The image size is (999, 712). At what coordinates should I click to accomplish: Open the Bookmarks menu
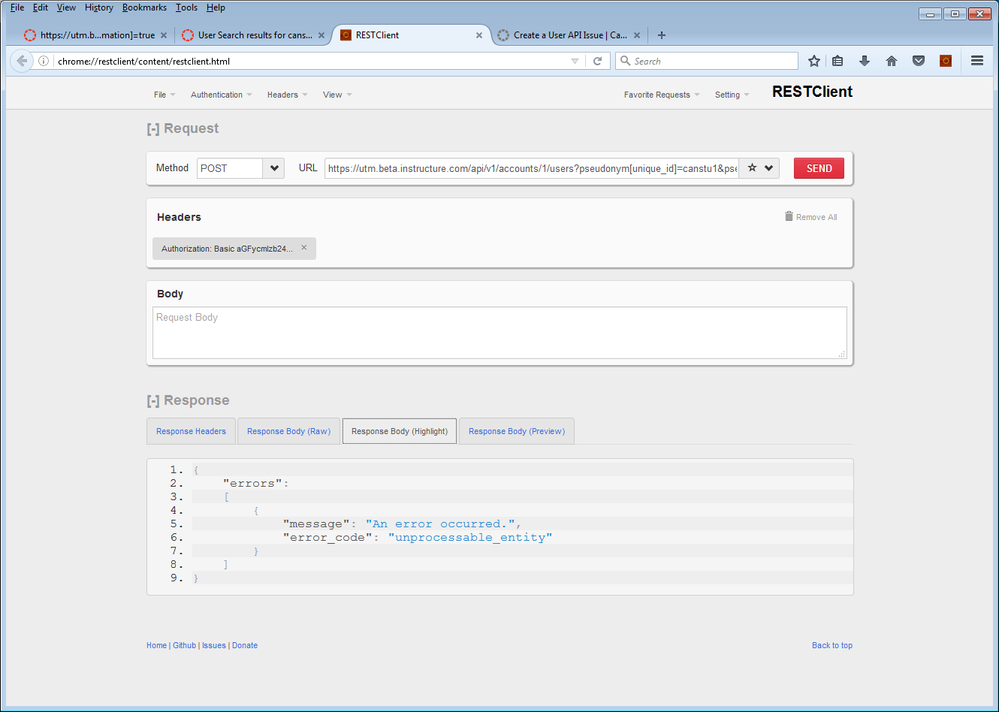pos(144,8)
